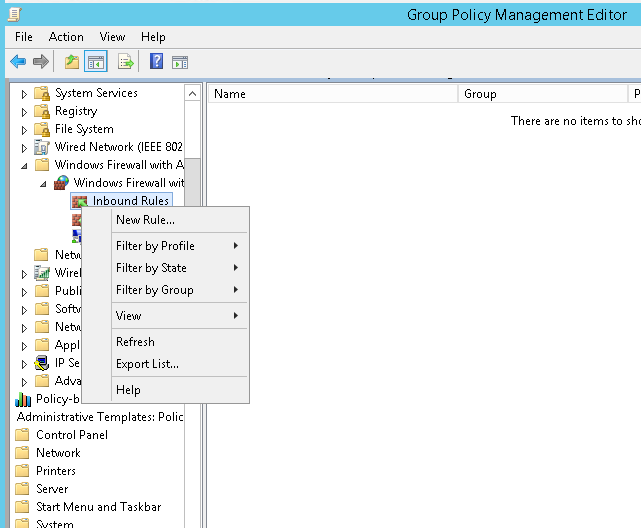Screen dimensions: 641x528
Task: Click the Inbound Rules brick icon
Action: [80, 201]
